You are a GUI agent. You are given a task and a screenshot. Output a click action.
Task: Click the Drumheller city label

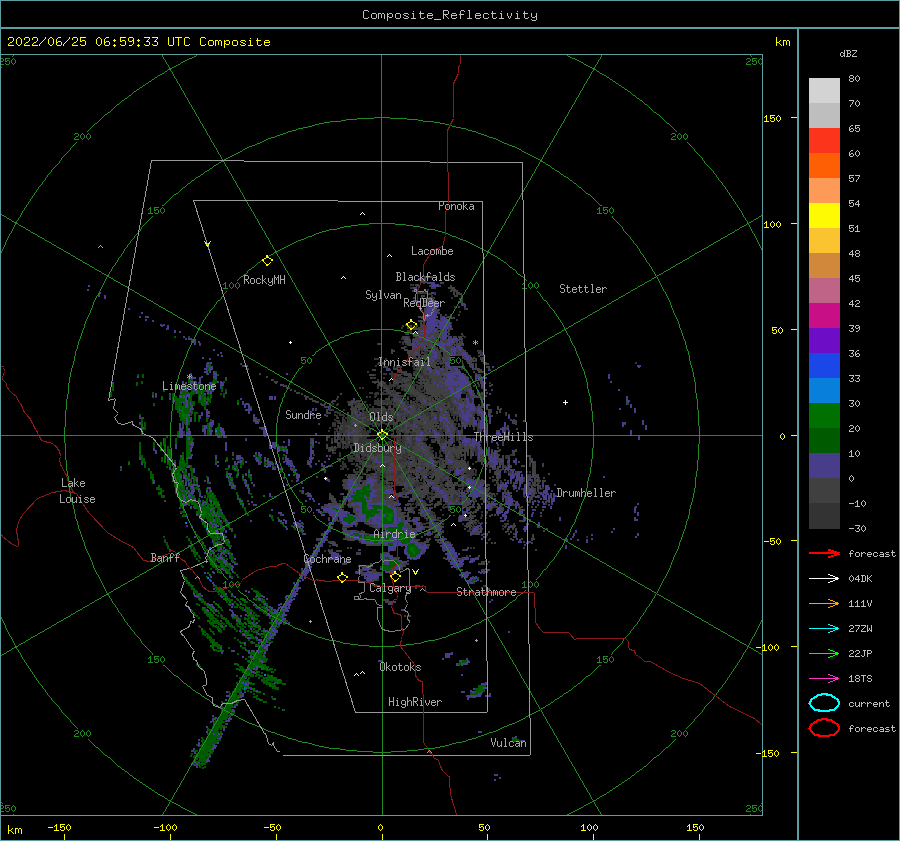pyautogui.click(x=586, y=493)
